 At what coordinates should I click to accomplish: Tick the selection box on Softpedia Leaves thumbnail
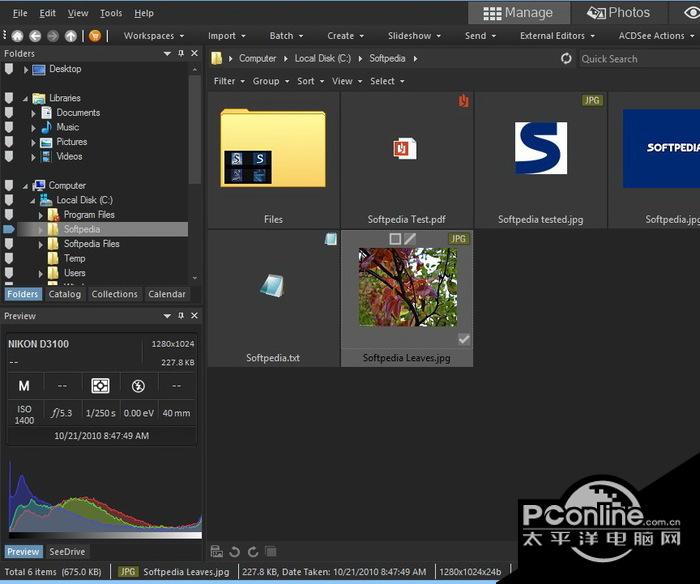click(395, 239)
